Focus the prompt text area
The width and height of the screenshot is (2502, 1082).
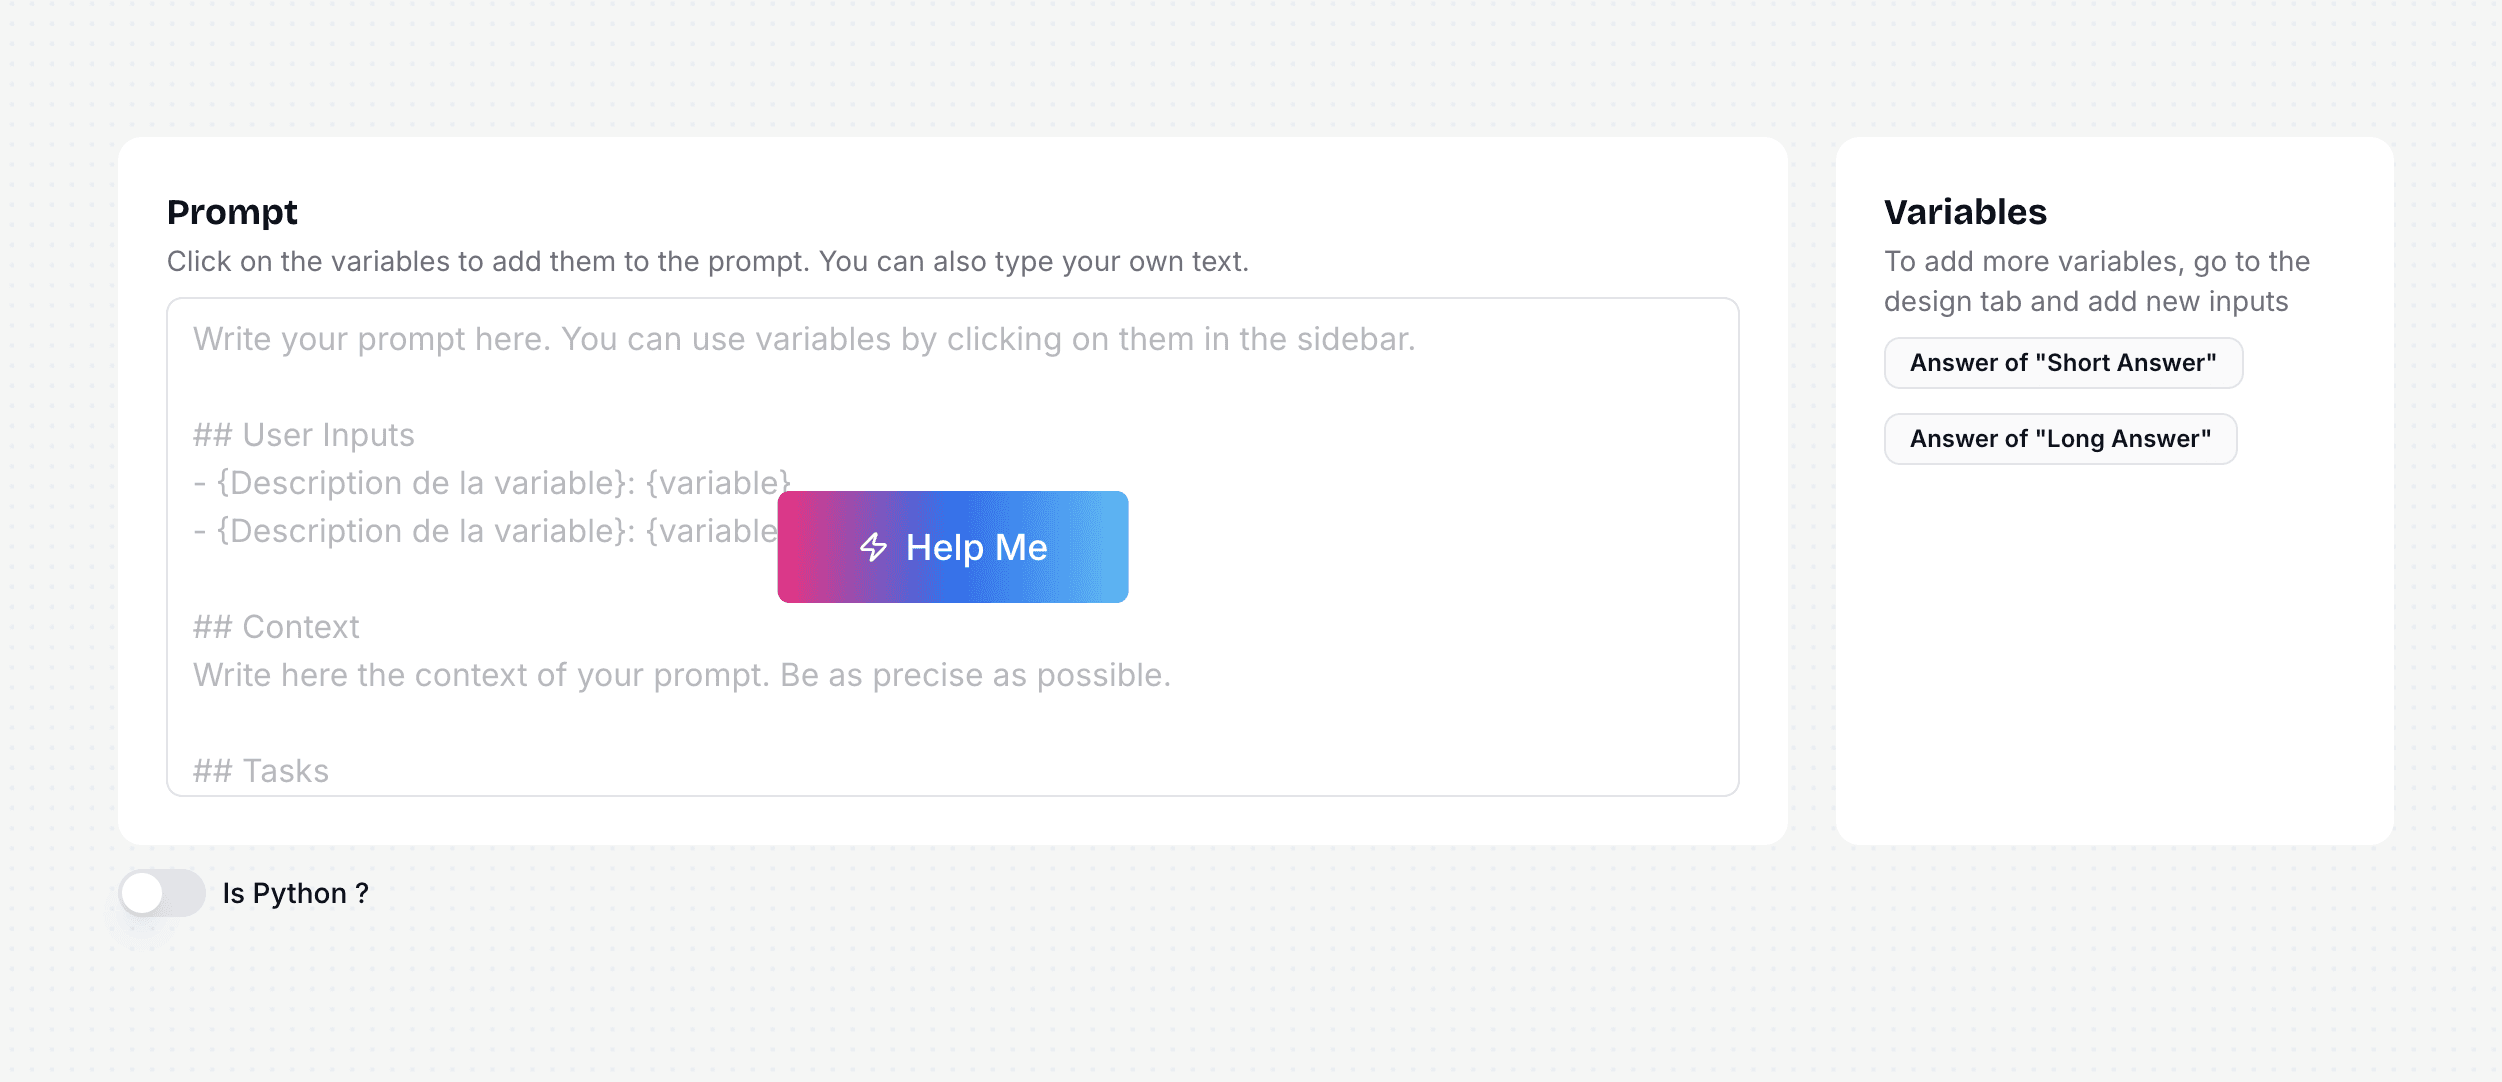(953, 547)
